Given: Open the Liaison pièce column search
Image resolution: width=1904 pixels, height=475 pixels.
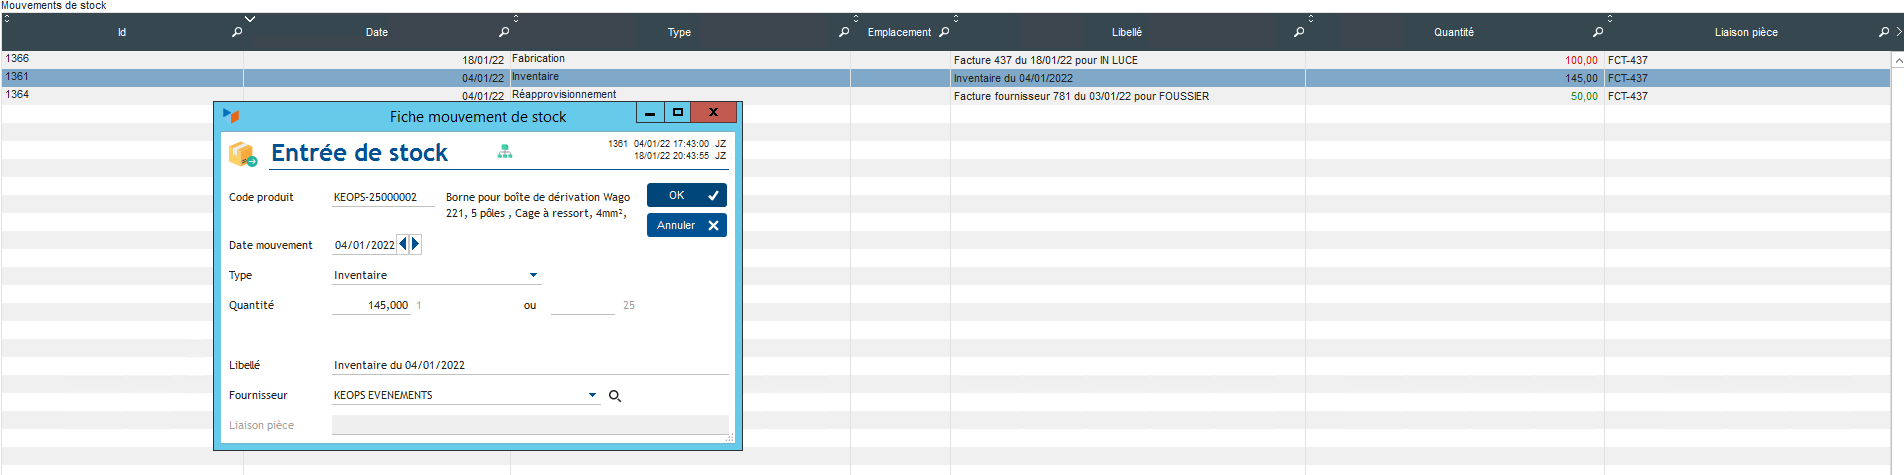Looking at the screenshot, I should [1884, 32].
